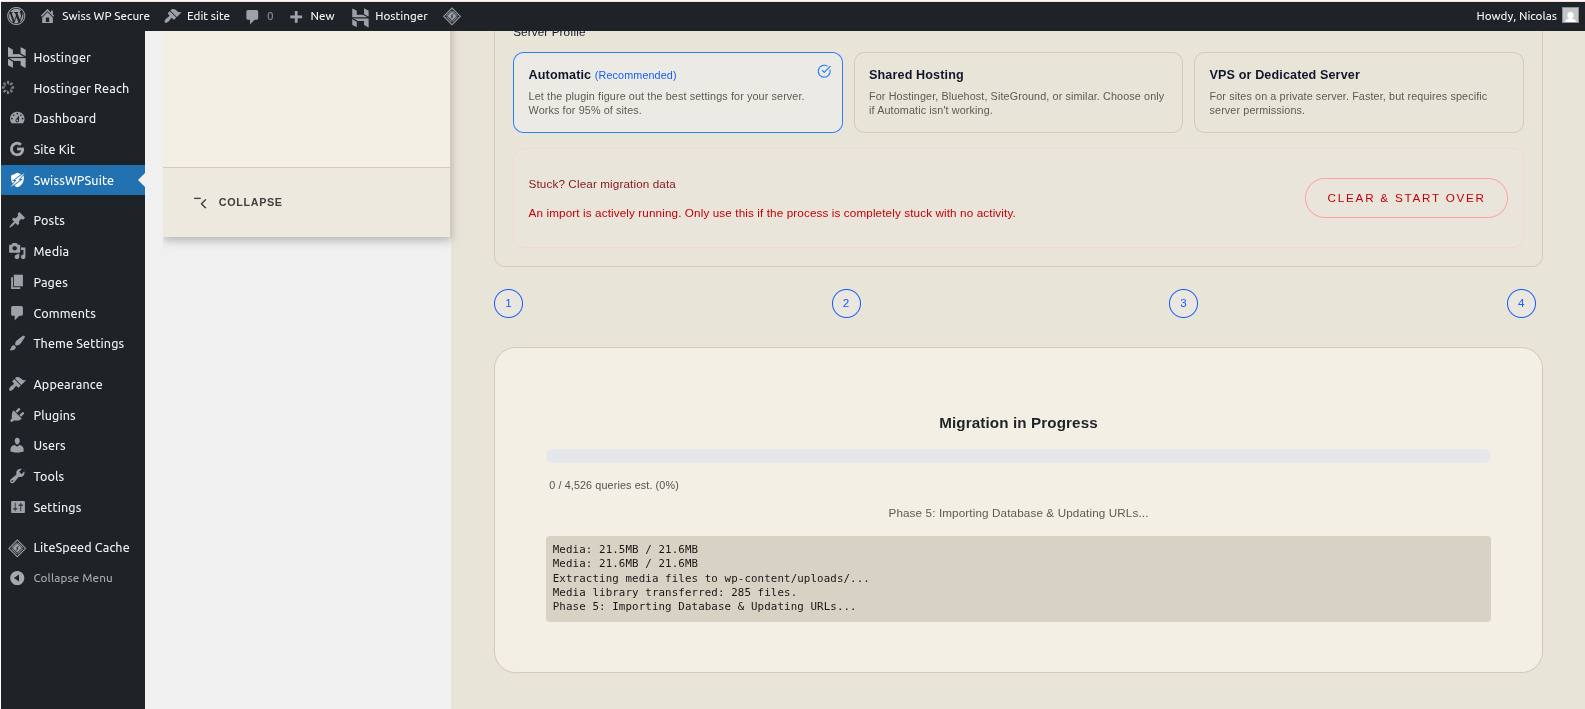Go to the Tools menu item
The image size is (1585, 709).
click(48, 476)
